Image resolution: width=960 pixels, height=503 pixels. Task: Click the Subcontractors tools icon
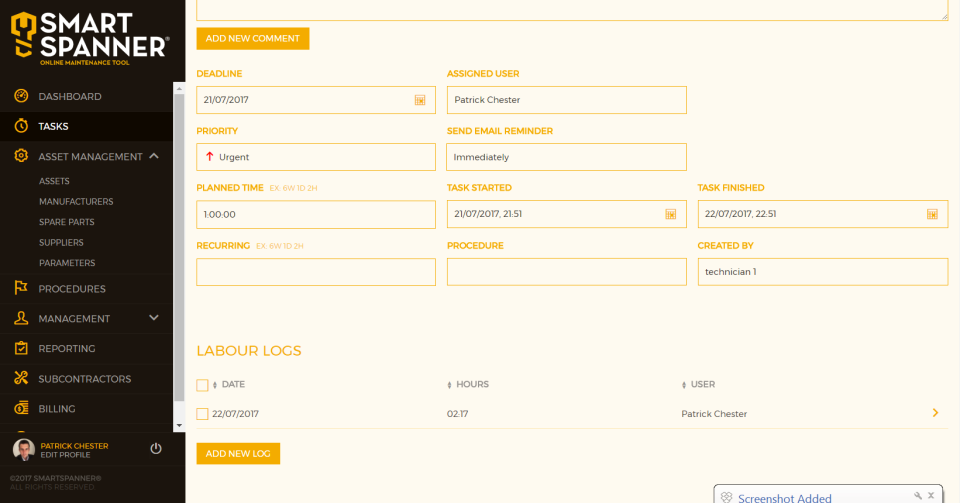click(21, 378)
